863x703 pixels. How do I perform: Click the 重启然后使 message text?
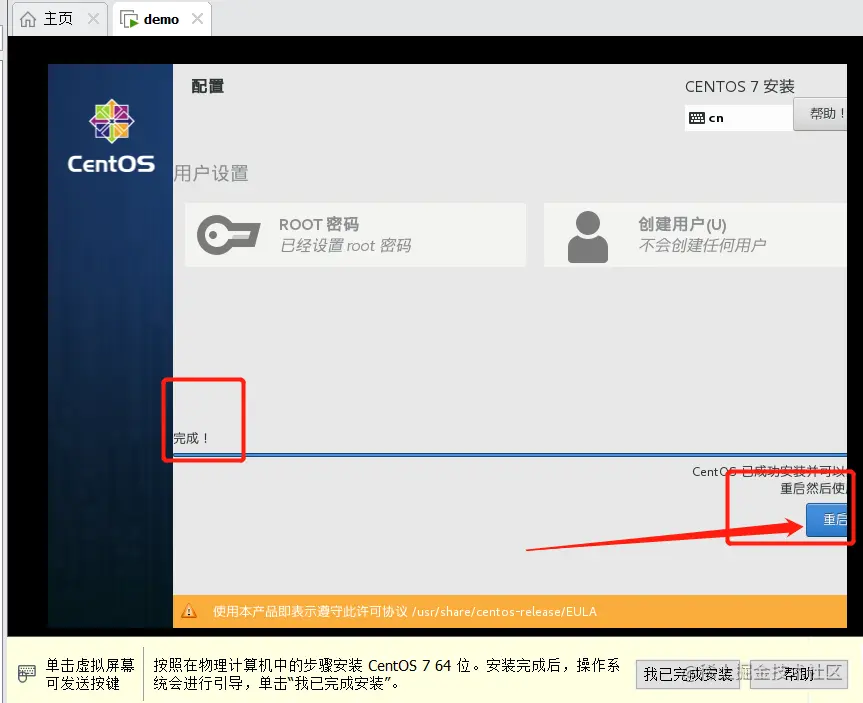(x=813, y=488)
